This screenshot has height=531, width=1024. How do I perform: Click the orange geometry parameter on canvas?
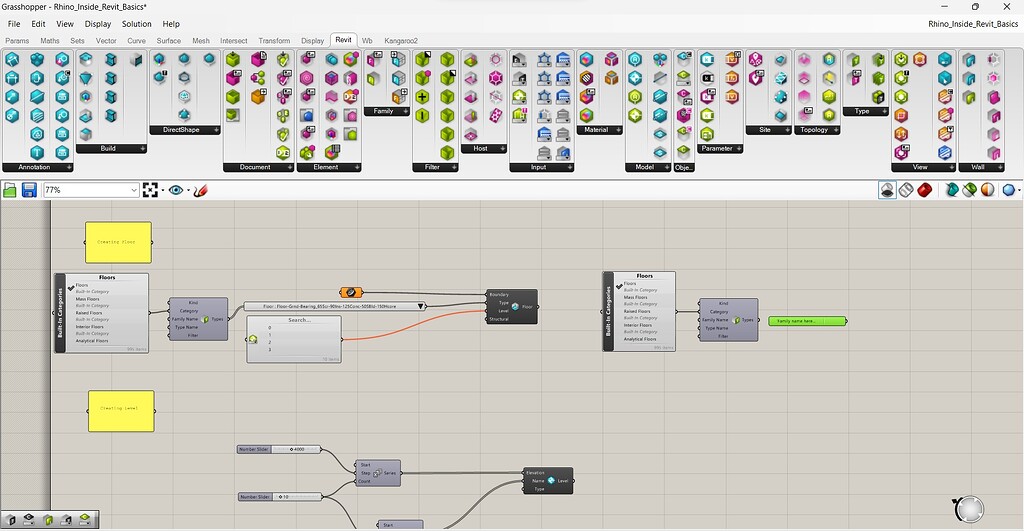point(351,293)
